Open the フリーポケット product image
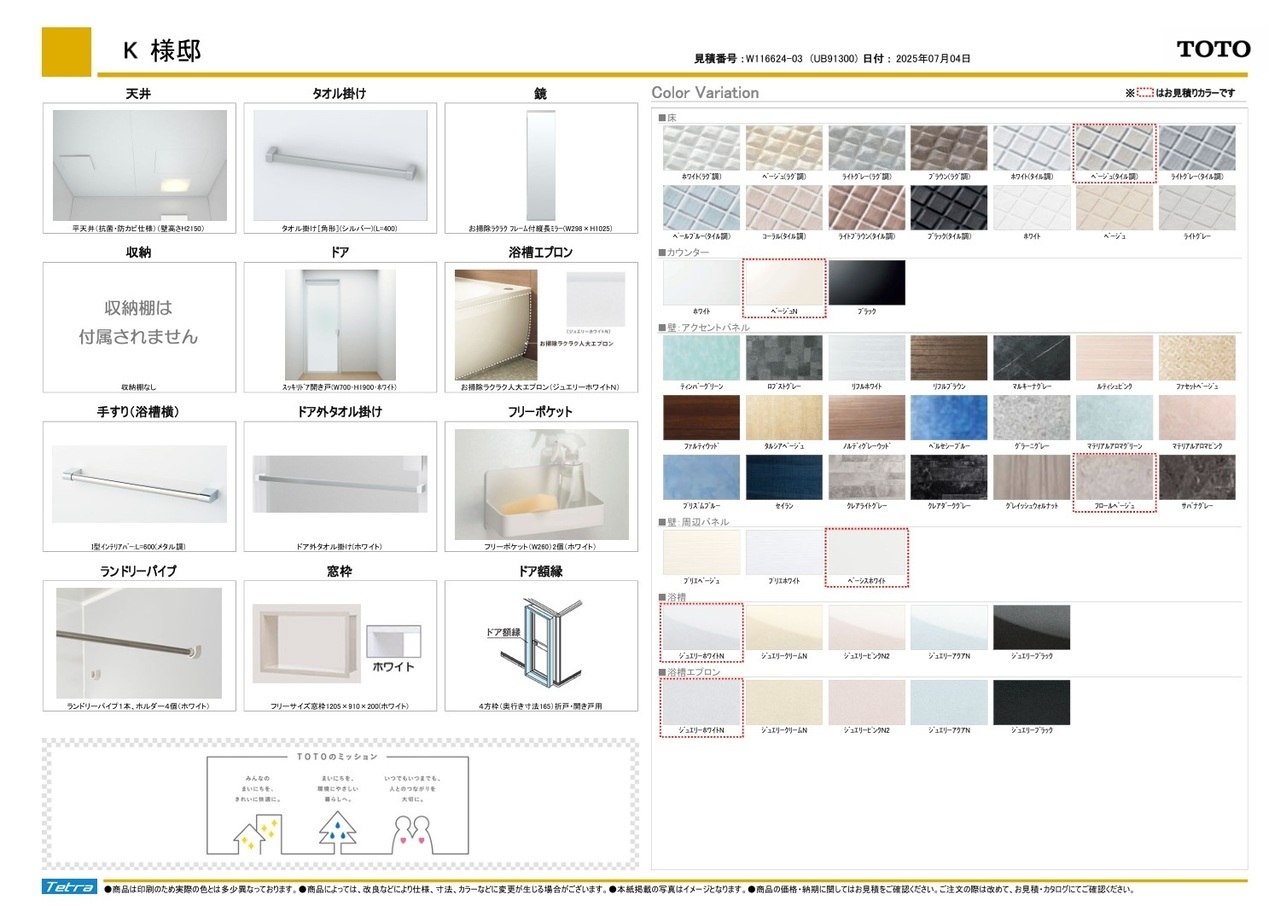This screenshot has width=1280, height=906. [541, 484]
